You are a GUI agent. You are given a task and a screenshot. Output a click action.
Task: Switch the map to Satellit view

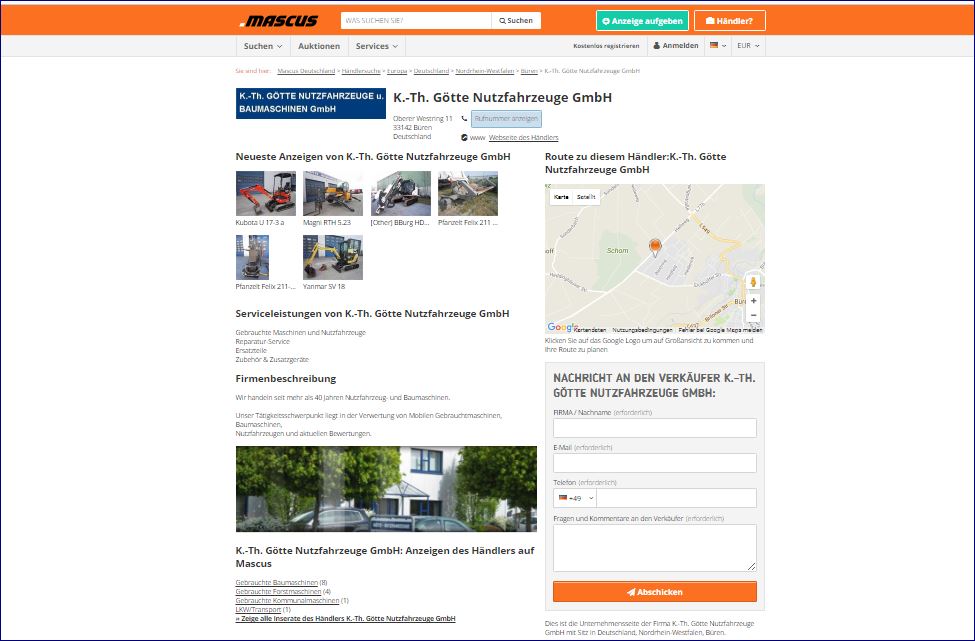pyautogui.click(x=586, y=197)
